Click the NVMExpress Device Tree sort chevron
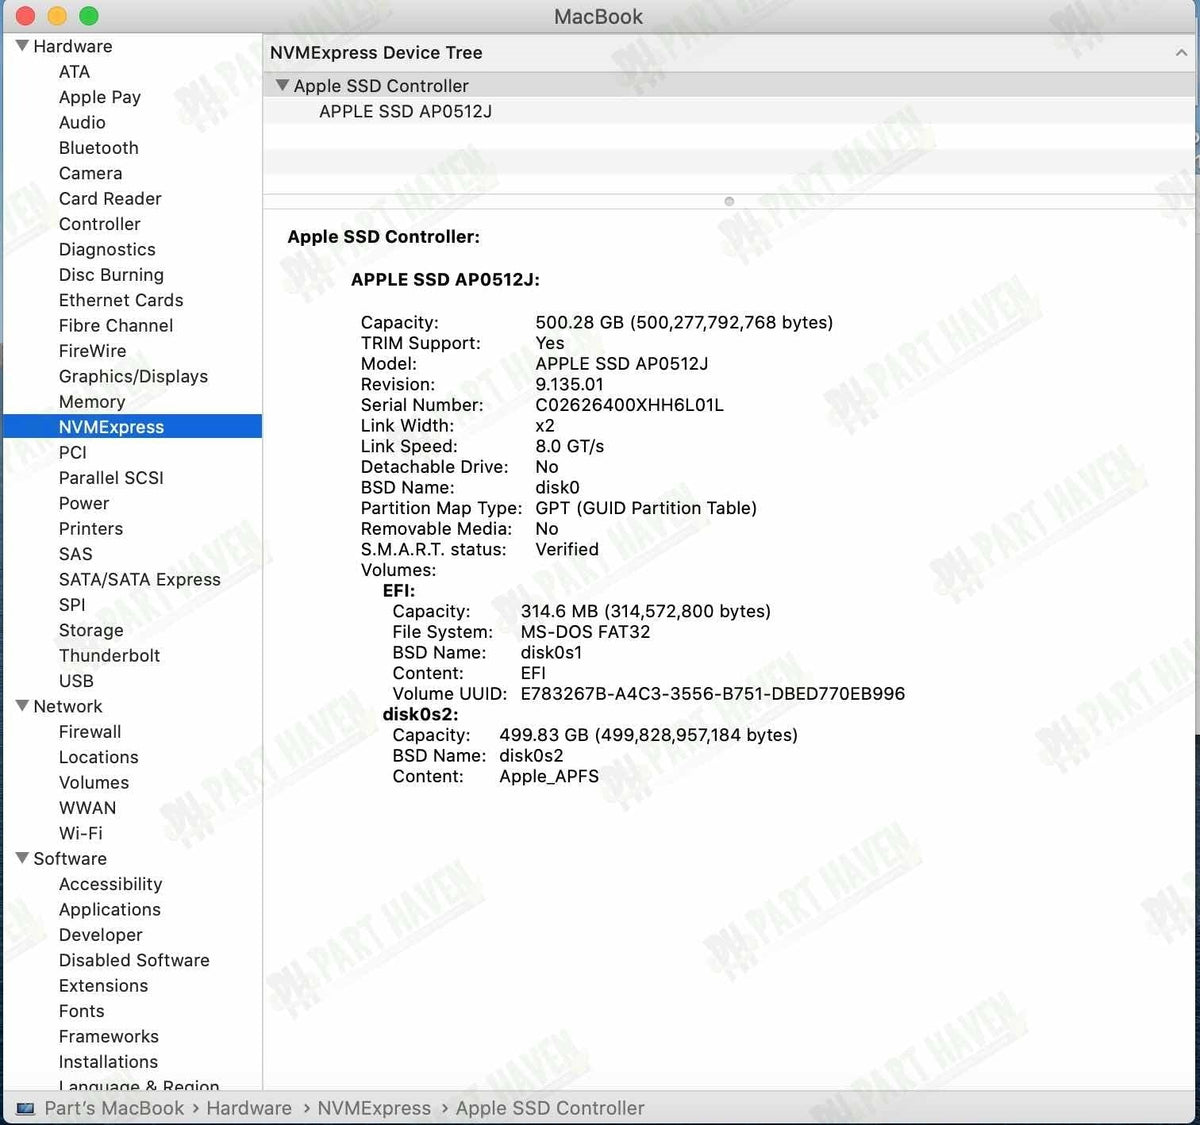Image resolution: width=1200 pixels, height=1125 pixels. pyautogui.click(x=1181, y=53)
